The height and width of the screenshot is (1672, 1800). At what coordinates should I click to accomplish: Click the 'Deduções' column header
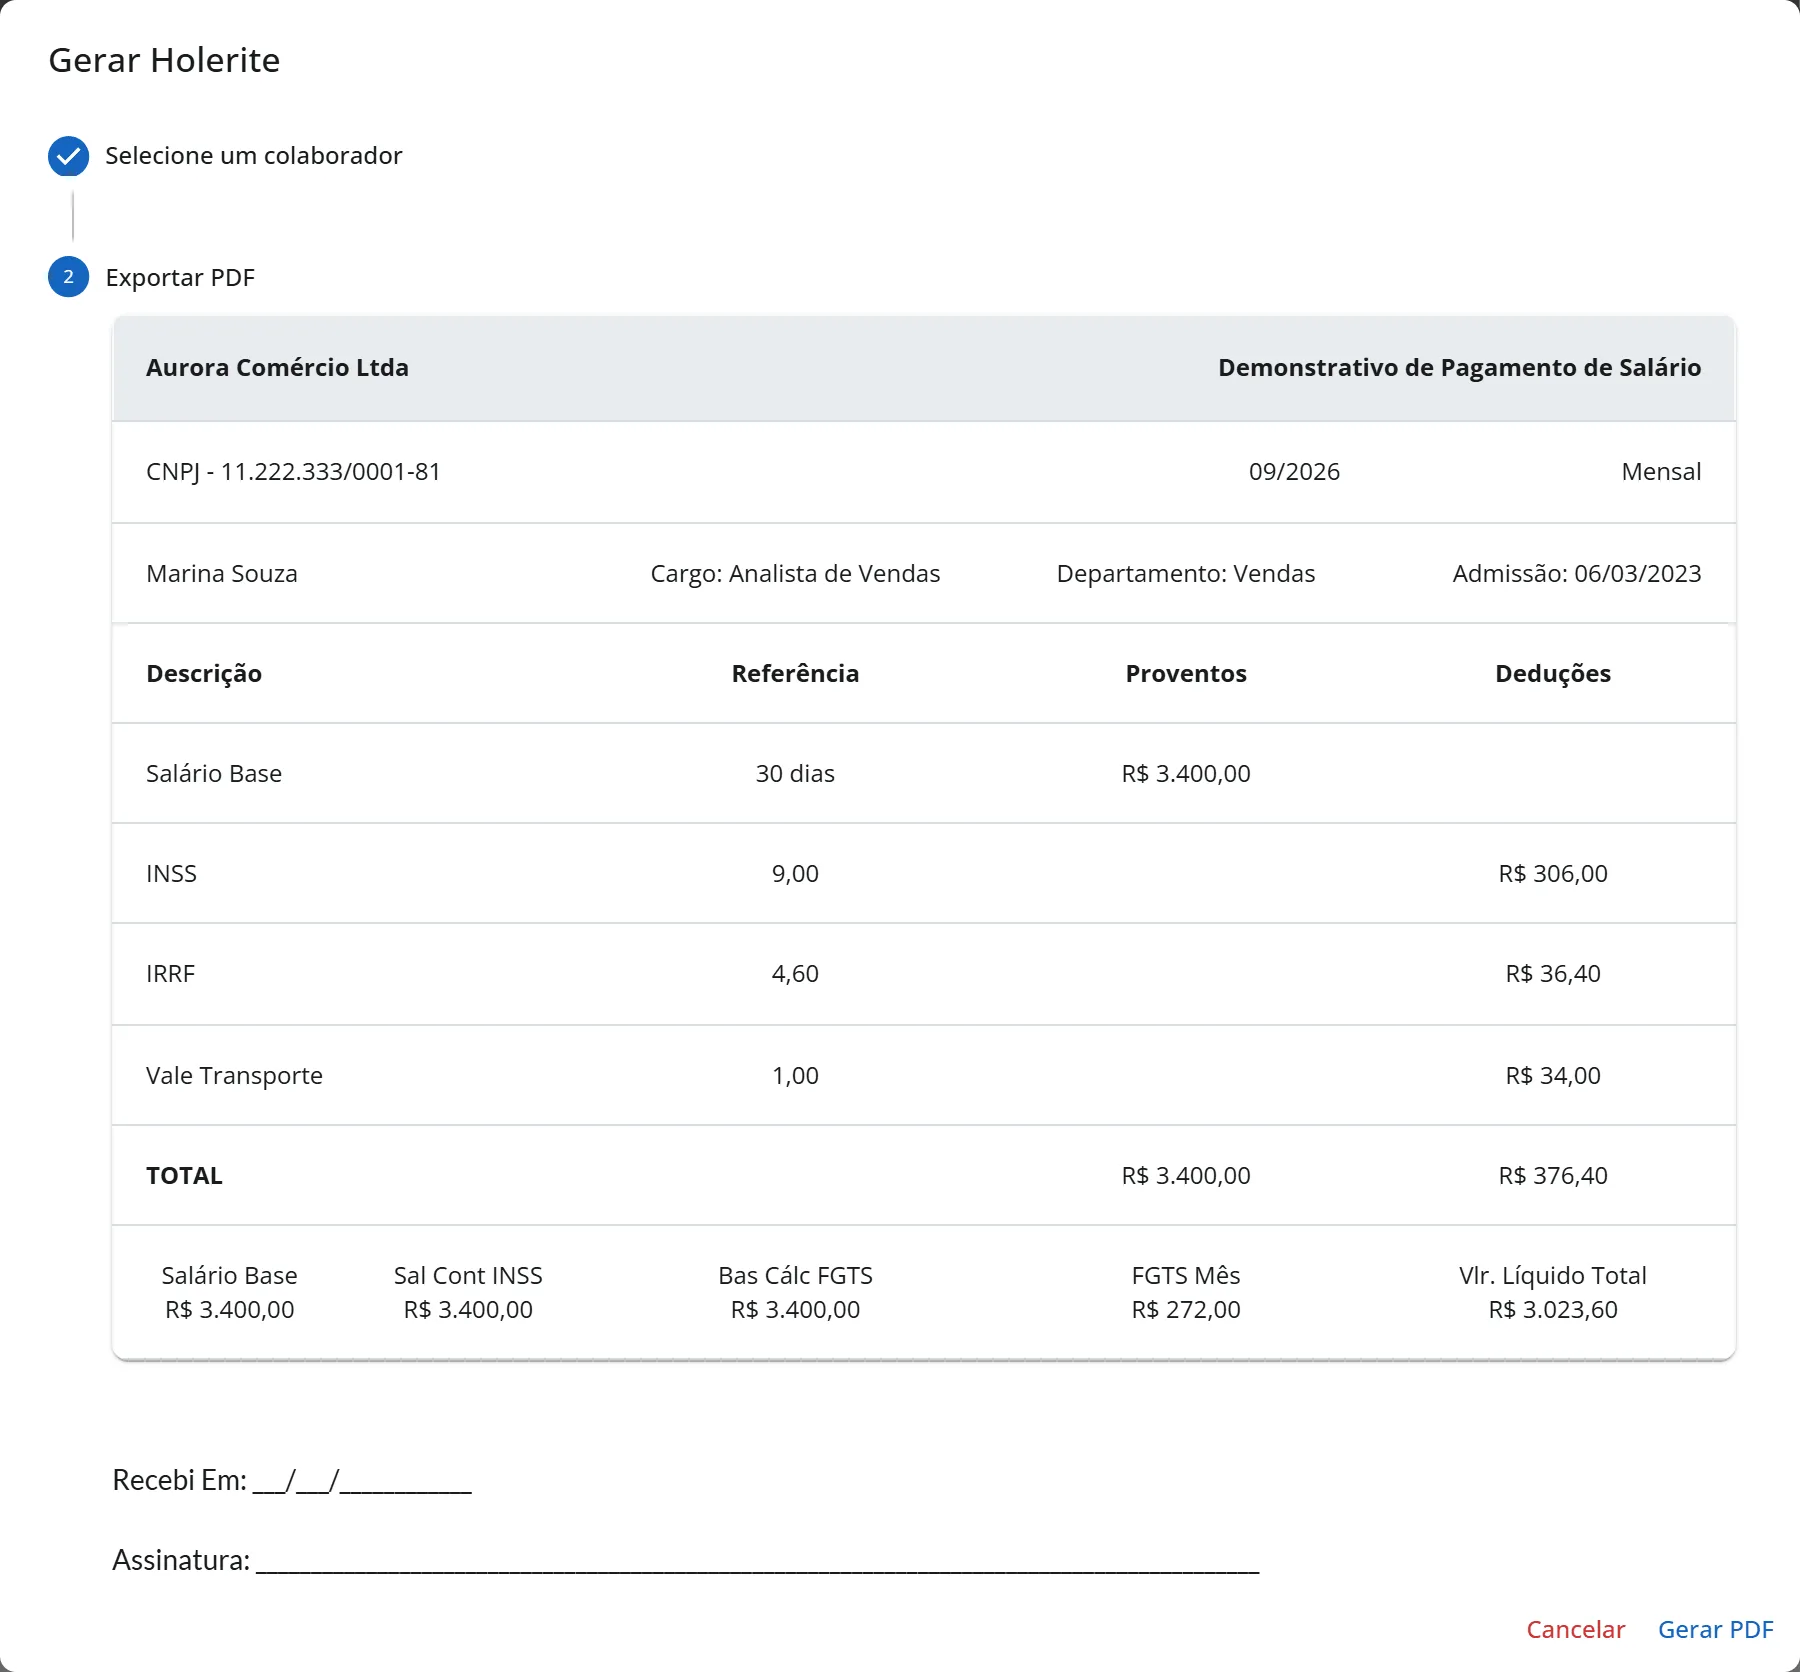point(1553,674)
